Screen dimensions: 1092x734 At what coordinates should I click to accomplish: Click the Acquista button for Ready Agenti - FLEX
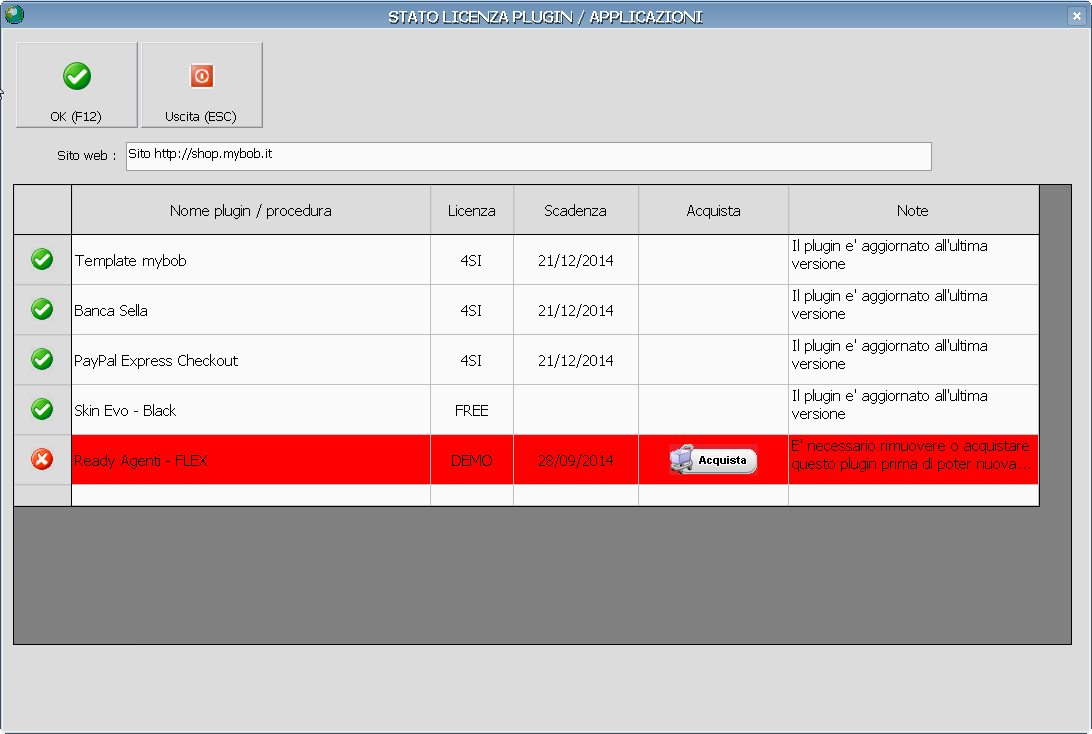[713, 460]
